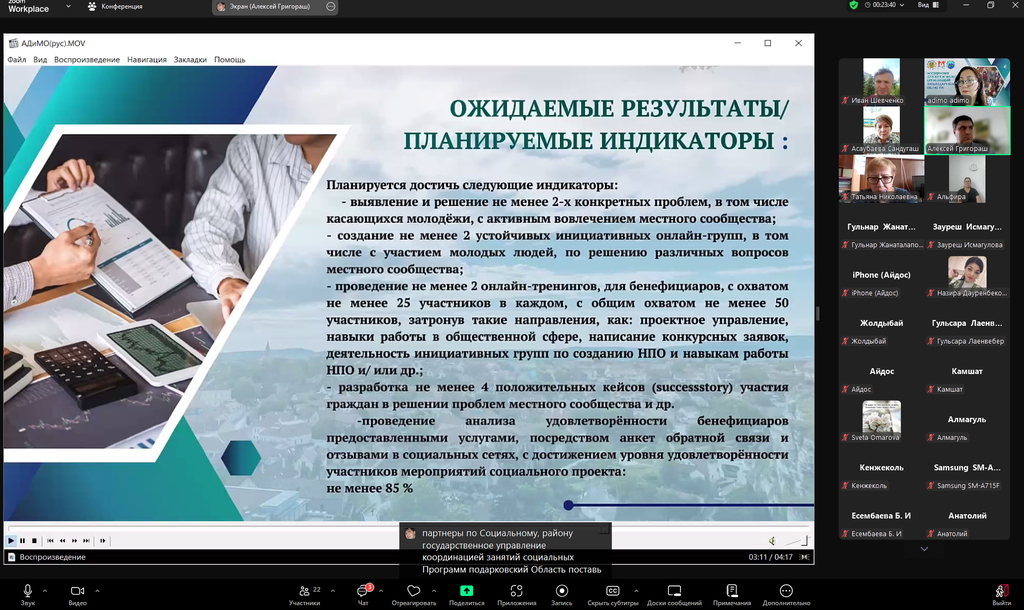1024x610 pixels.
Task: Open Приложения apps in Zoom toolbar
Action: click(516, 593)
